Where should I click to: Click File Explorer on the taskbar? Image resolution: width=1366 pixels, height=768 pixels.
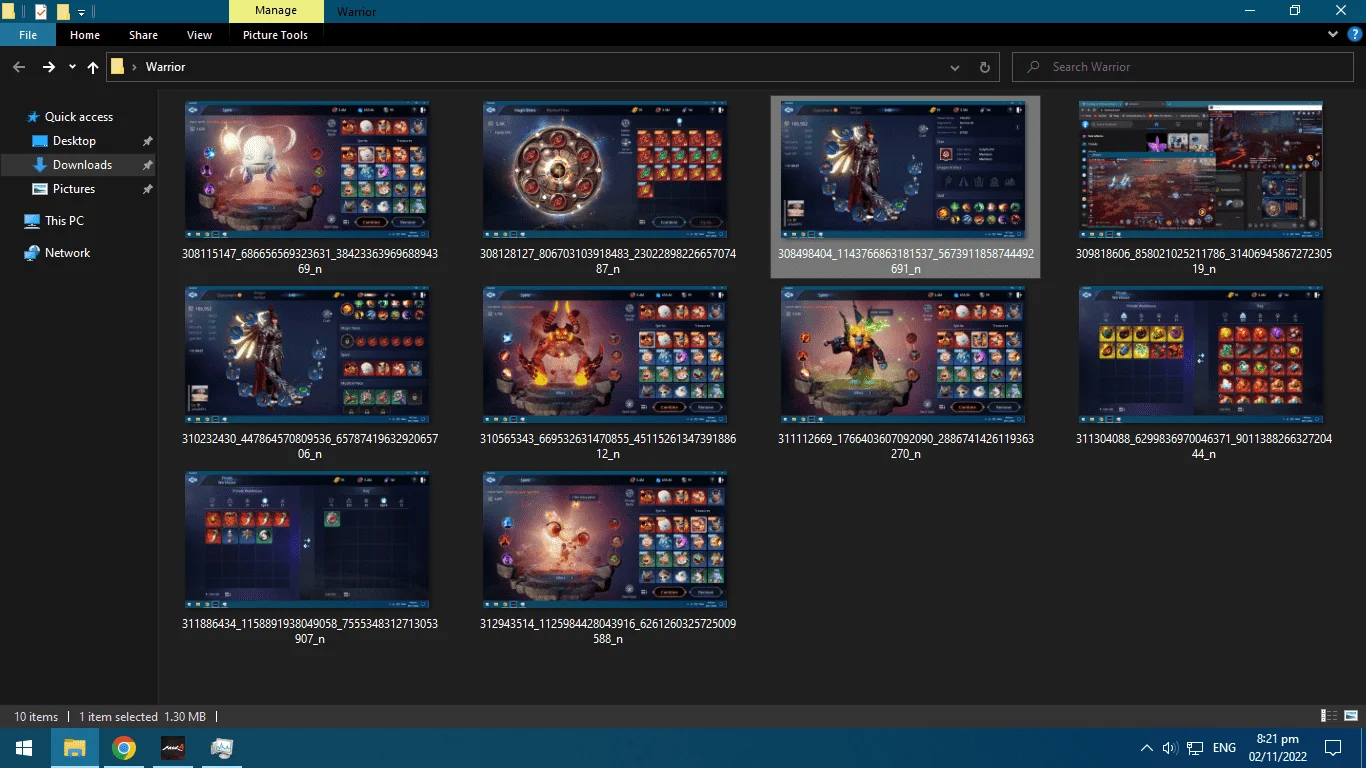click(75, 748)
